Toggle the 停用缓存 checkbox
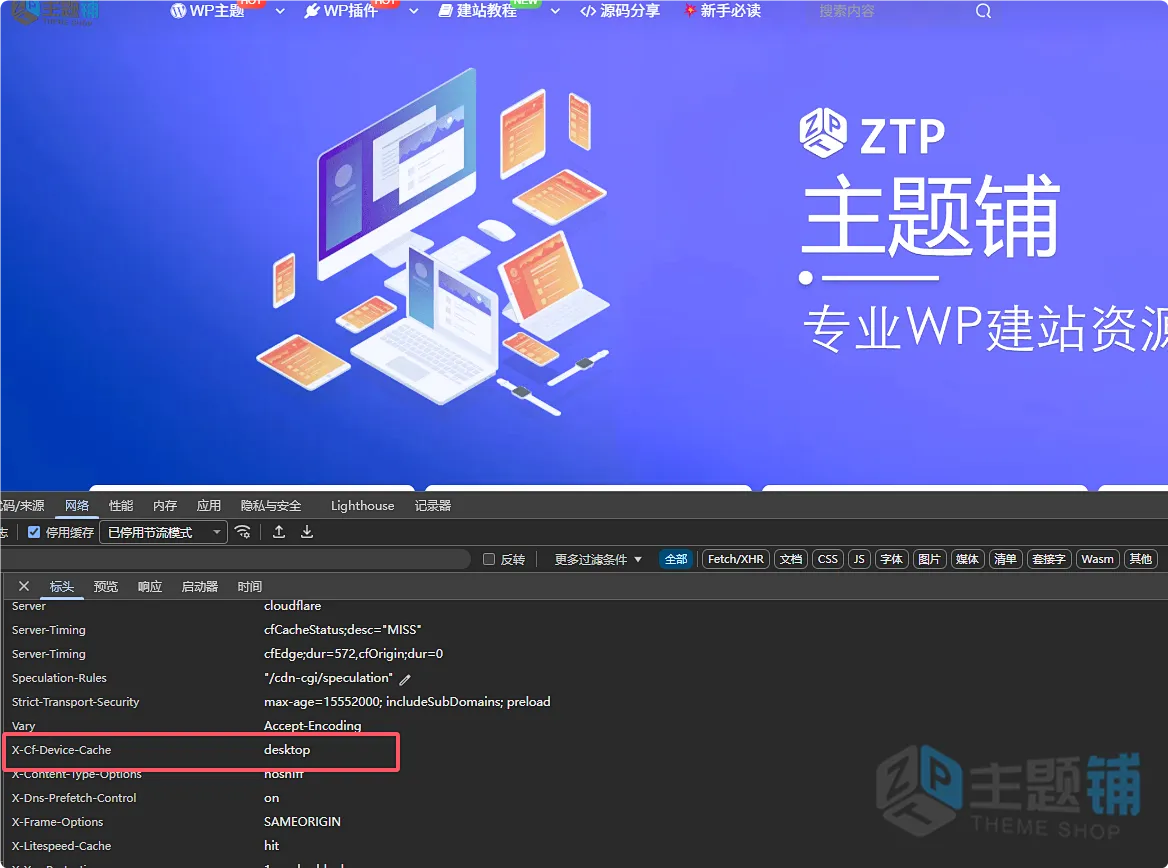Image resolution: width=1168 pixels, height=868 pixels. (34, 532)
